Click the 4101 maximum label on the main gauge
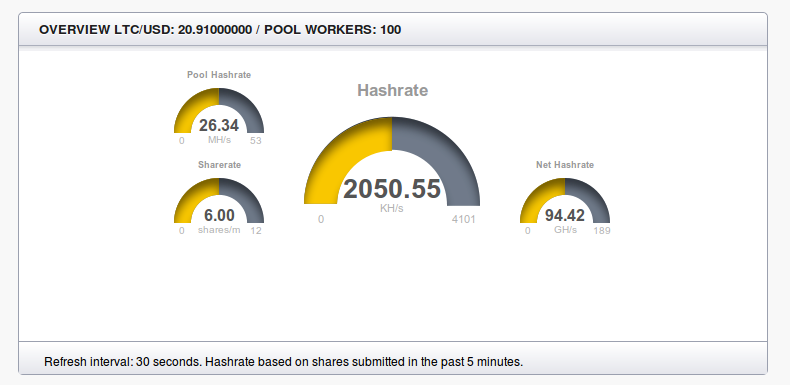The width and height of the screenshot is (790, 385). coord(464,219)
